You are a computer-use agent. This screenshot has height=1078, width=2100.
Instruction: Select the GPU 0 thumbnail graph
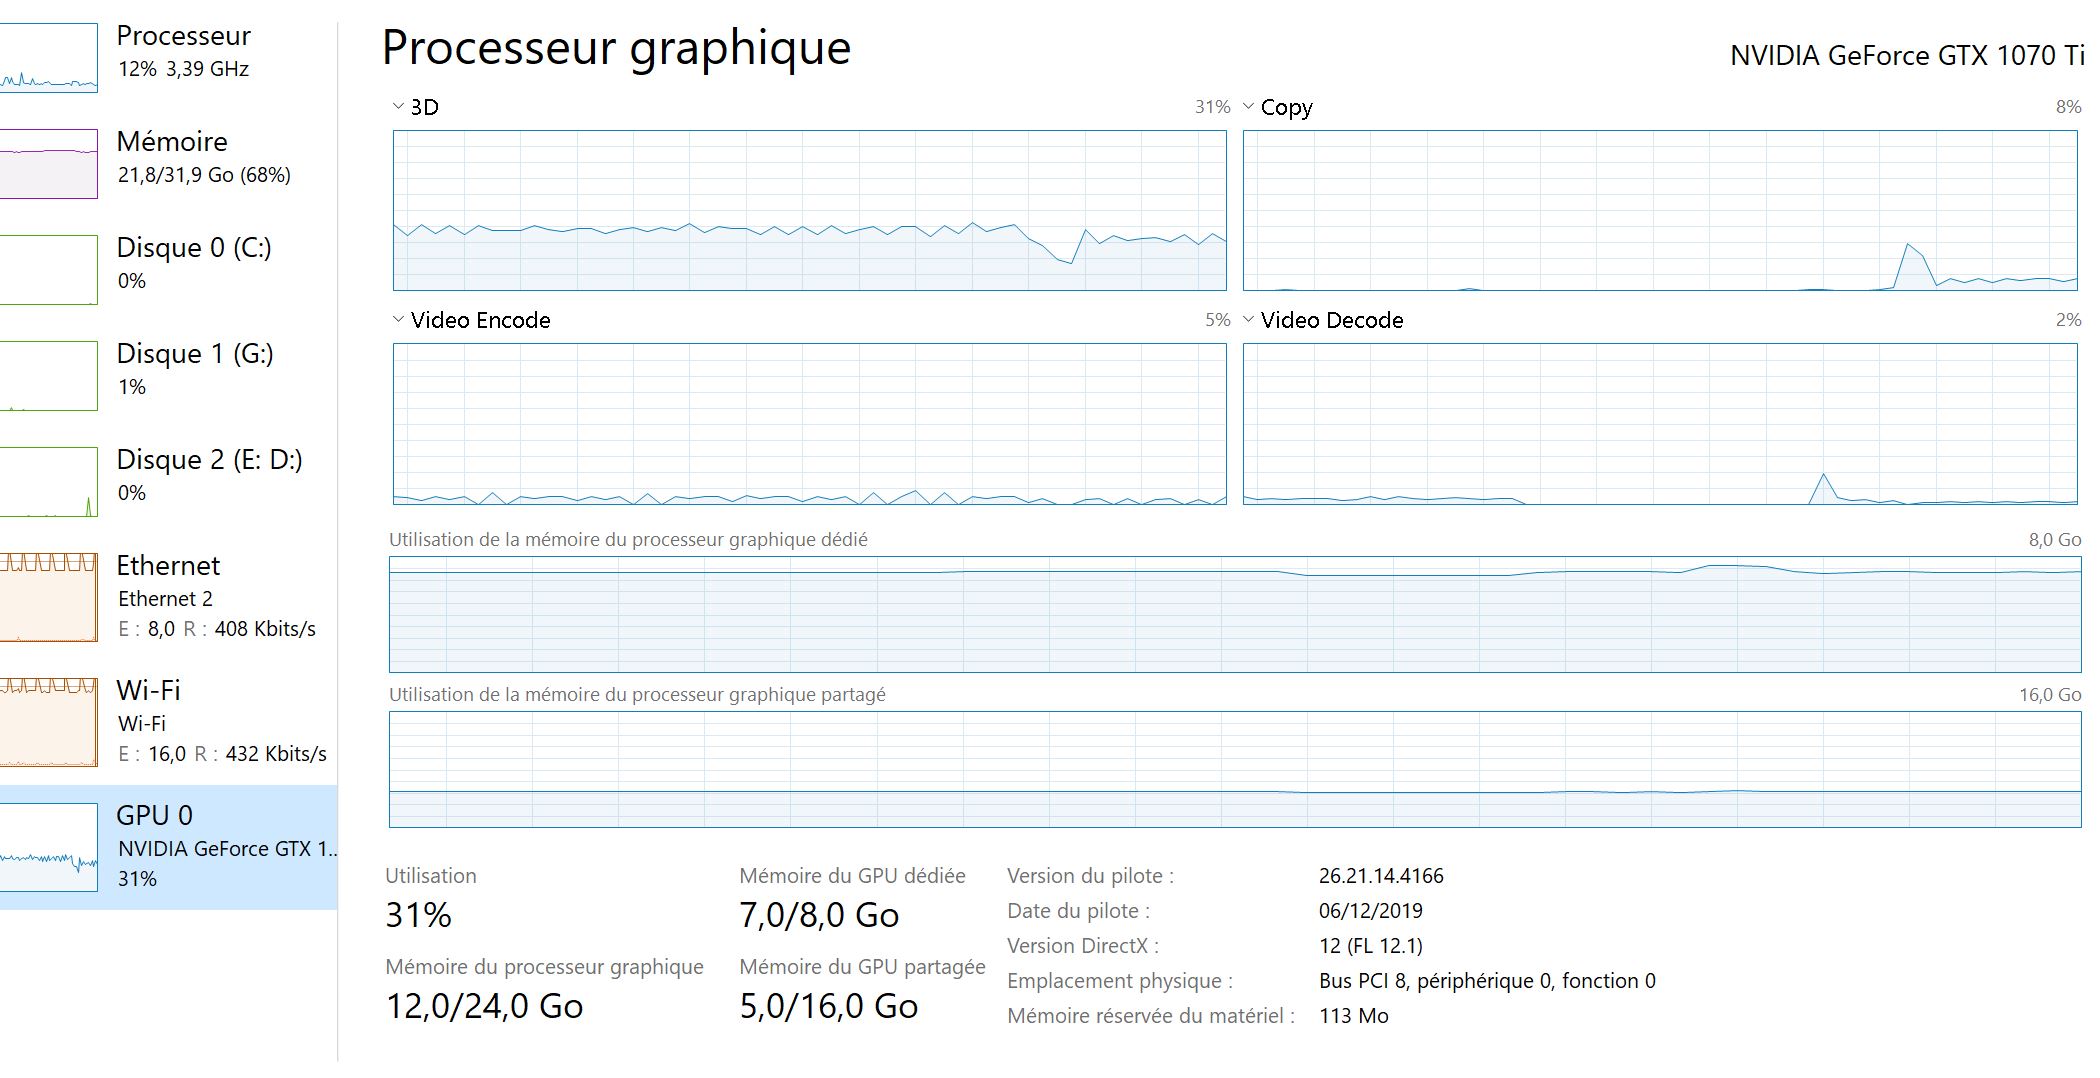click(48, 848)
